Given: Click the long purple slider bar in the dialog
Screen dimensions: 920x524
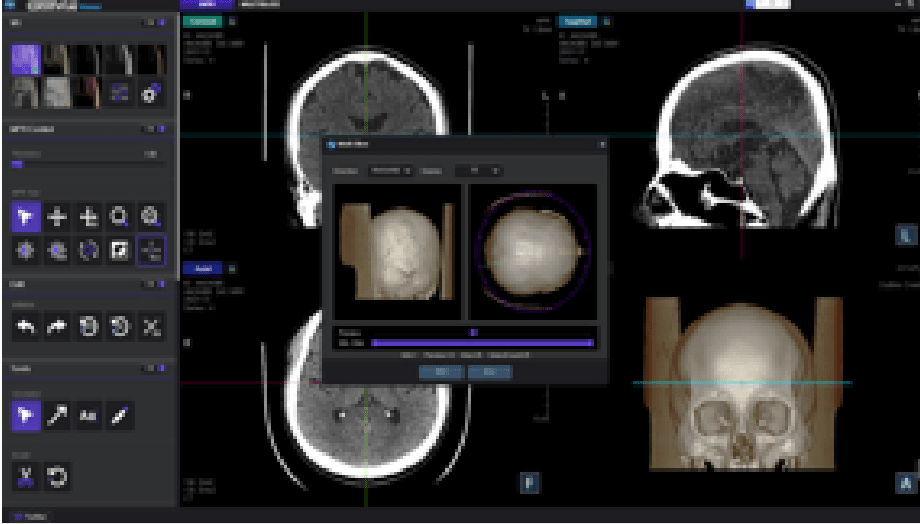Looking at the screenshot, I should [481, 343].
